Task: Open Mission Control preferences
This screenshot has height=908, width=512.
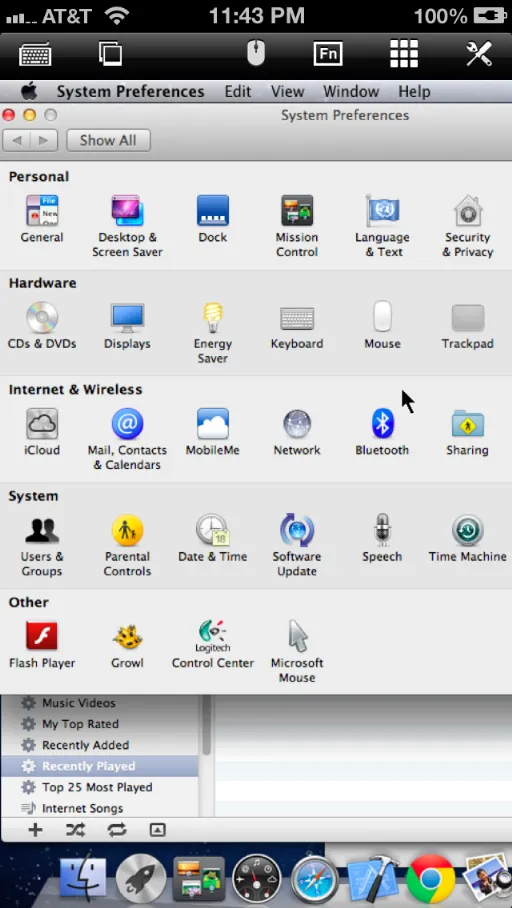Action: pyautogui.click(x=297, y=226)
